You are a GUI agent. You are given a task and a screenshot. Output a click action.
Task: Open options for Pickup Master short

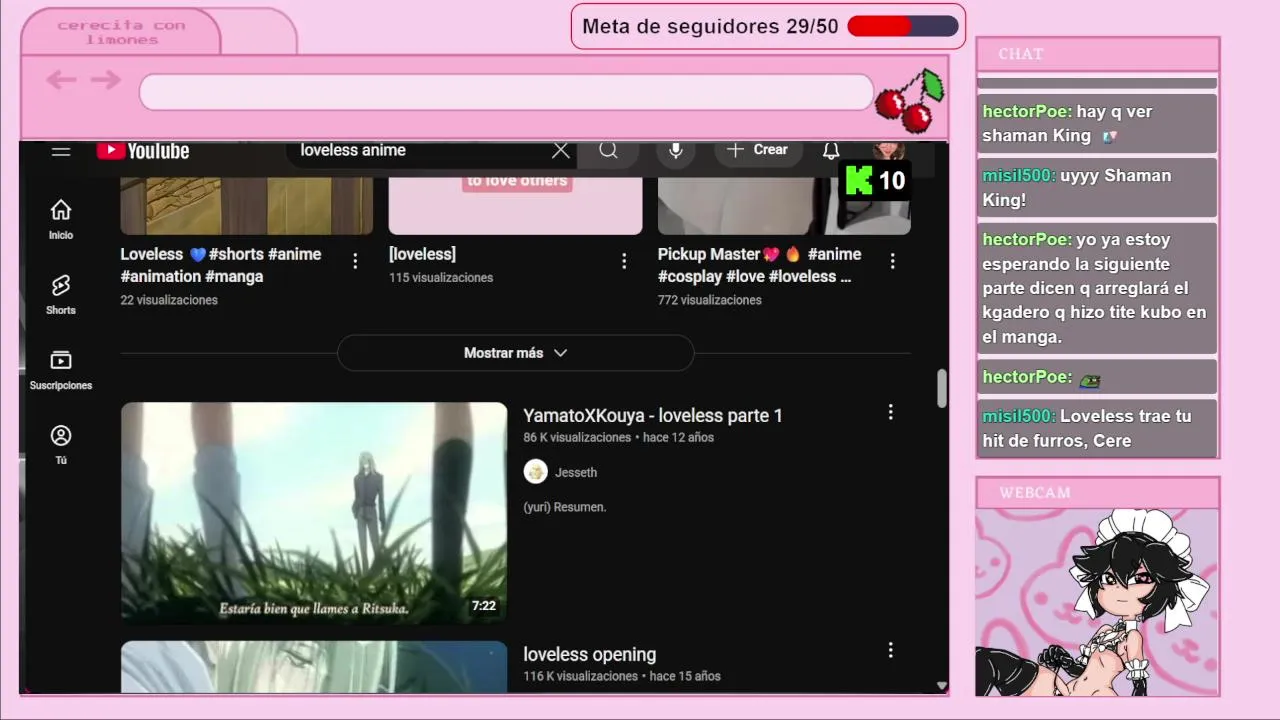(x=893, y=261)
